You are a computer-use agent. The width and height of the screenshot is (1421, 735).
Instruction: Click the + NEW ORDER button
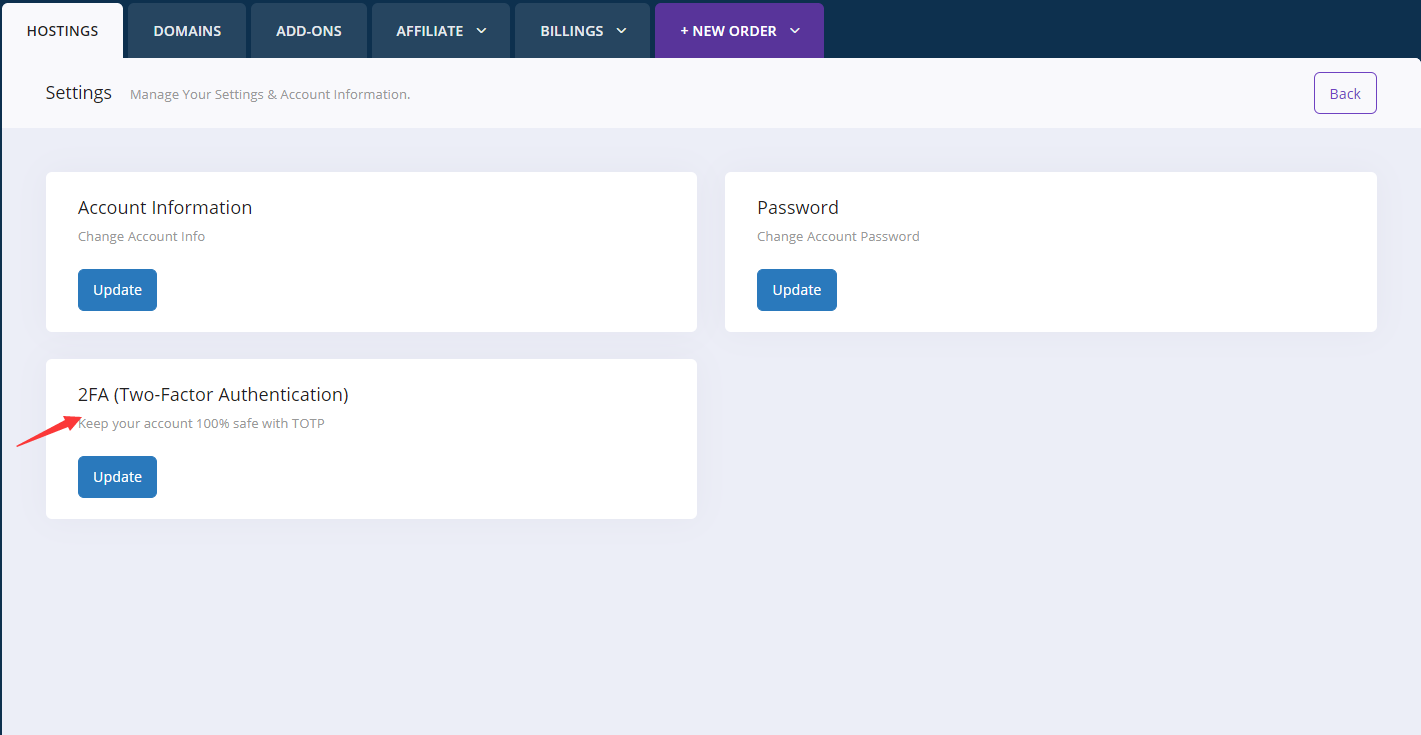[728, 31]
